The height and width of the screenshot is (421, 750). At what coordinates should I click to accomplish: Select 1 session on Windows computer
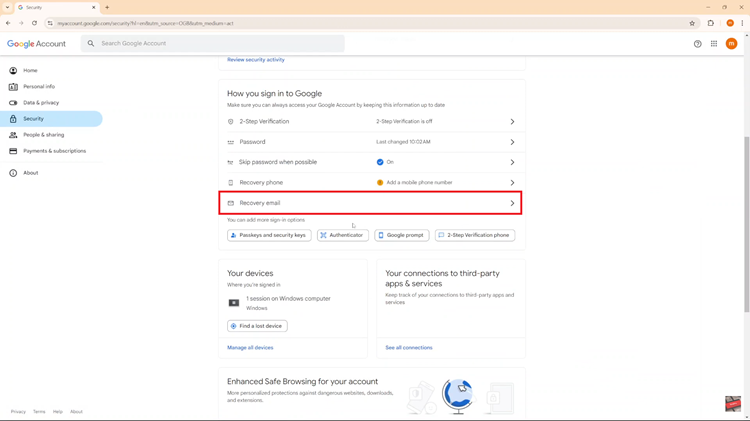point(288,299)
